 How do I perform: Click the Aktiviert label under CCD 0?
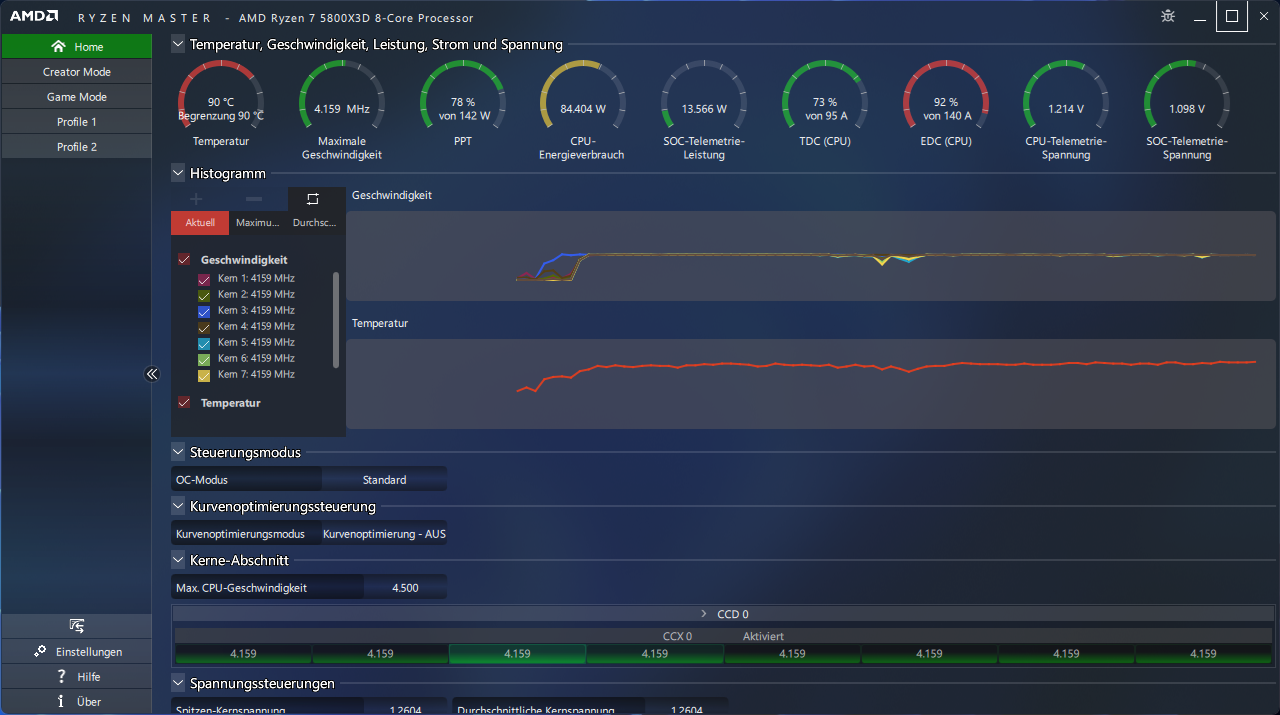click(763, 636)
